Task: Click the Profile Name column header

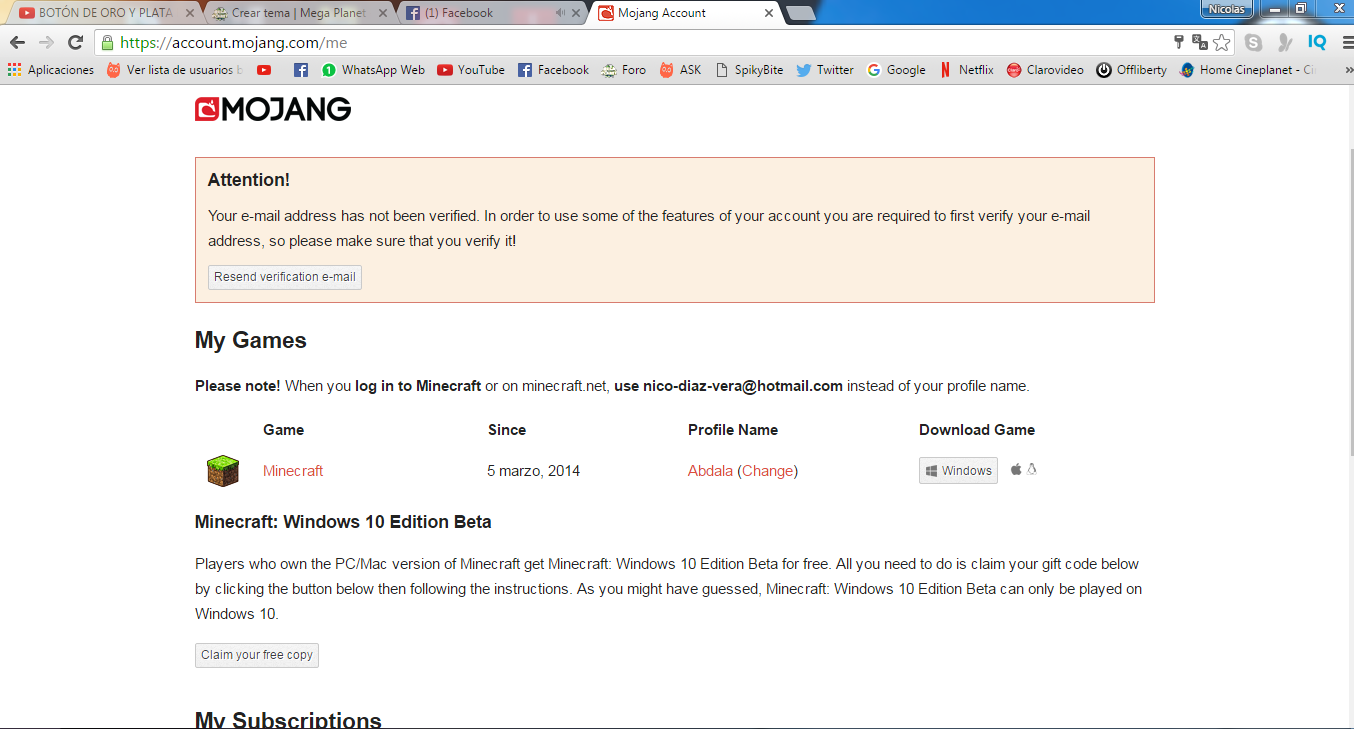Action: pyautogui.click(x=733, y=430)
